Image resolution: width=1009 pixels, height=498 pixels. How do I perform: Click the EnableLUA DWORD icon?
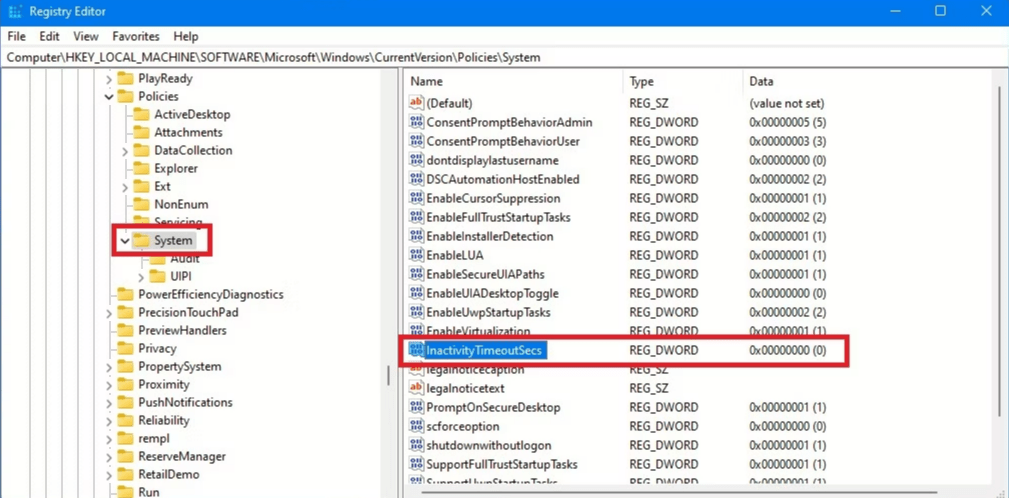pos(416,255)
